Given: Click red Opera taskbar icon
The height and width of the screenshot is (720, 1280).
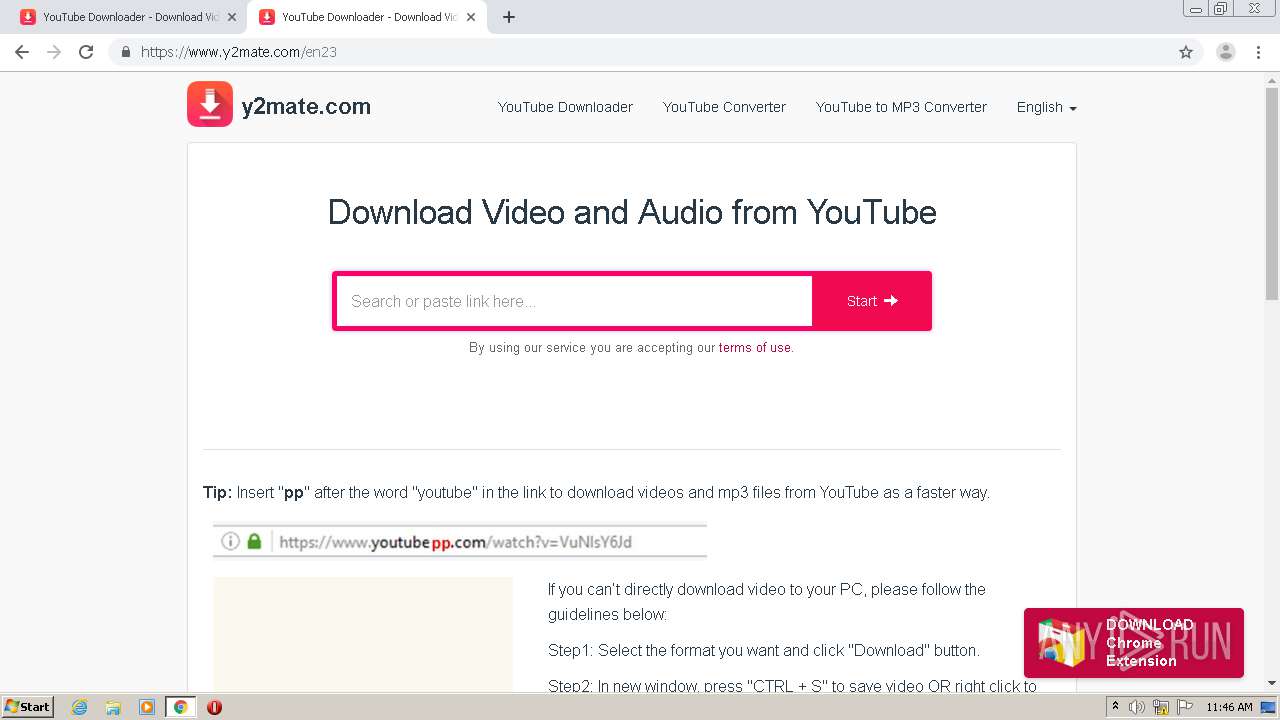Looking at the screenshot, I should coord(214,707).
